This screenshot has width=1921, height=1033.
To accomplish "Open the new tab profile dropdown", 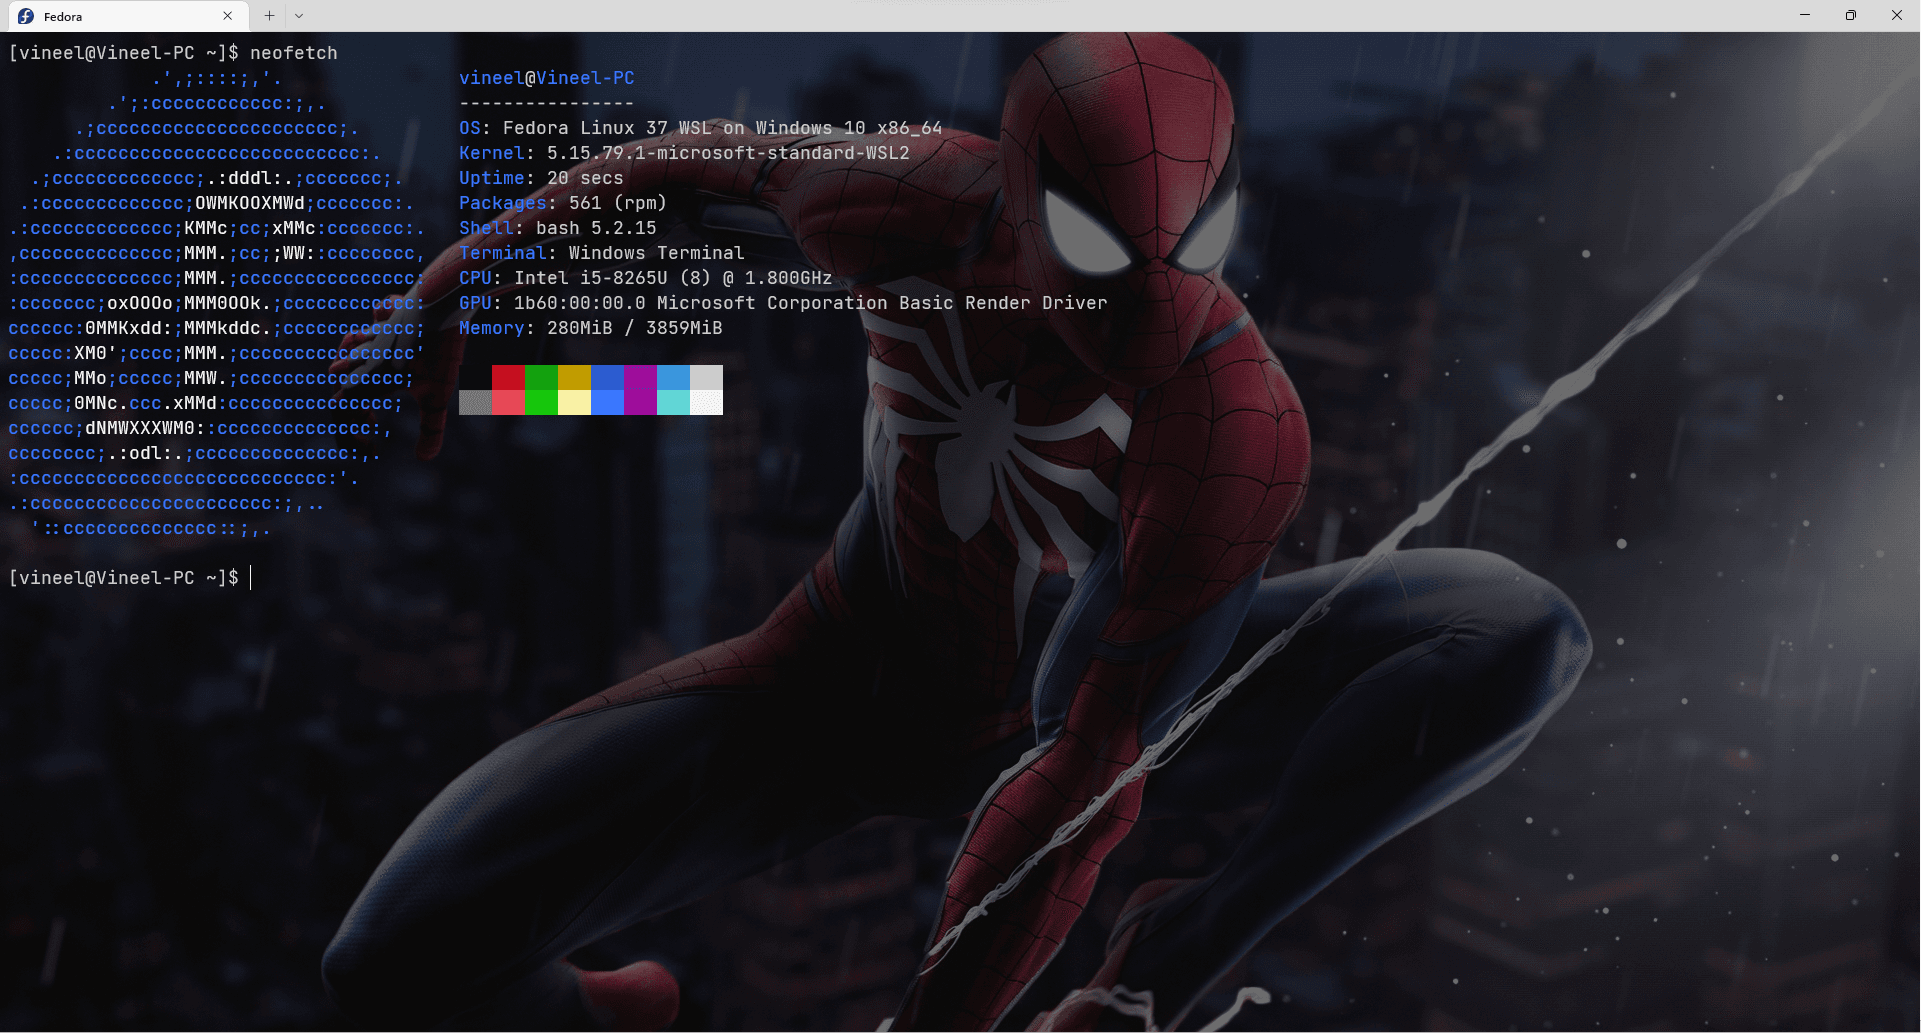I will (299, 16).
